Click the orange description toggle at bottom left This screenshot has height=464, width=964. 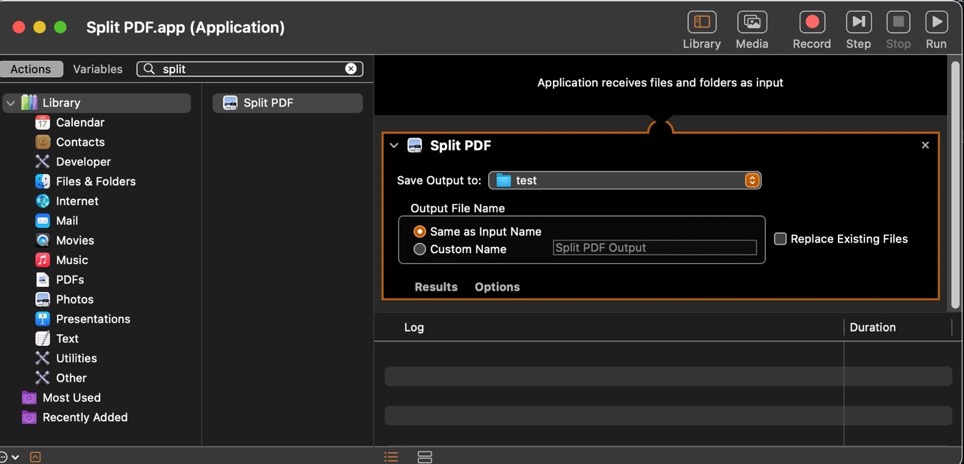pos(36,457)
